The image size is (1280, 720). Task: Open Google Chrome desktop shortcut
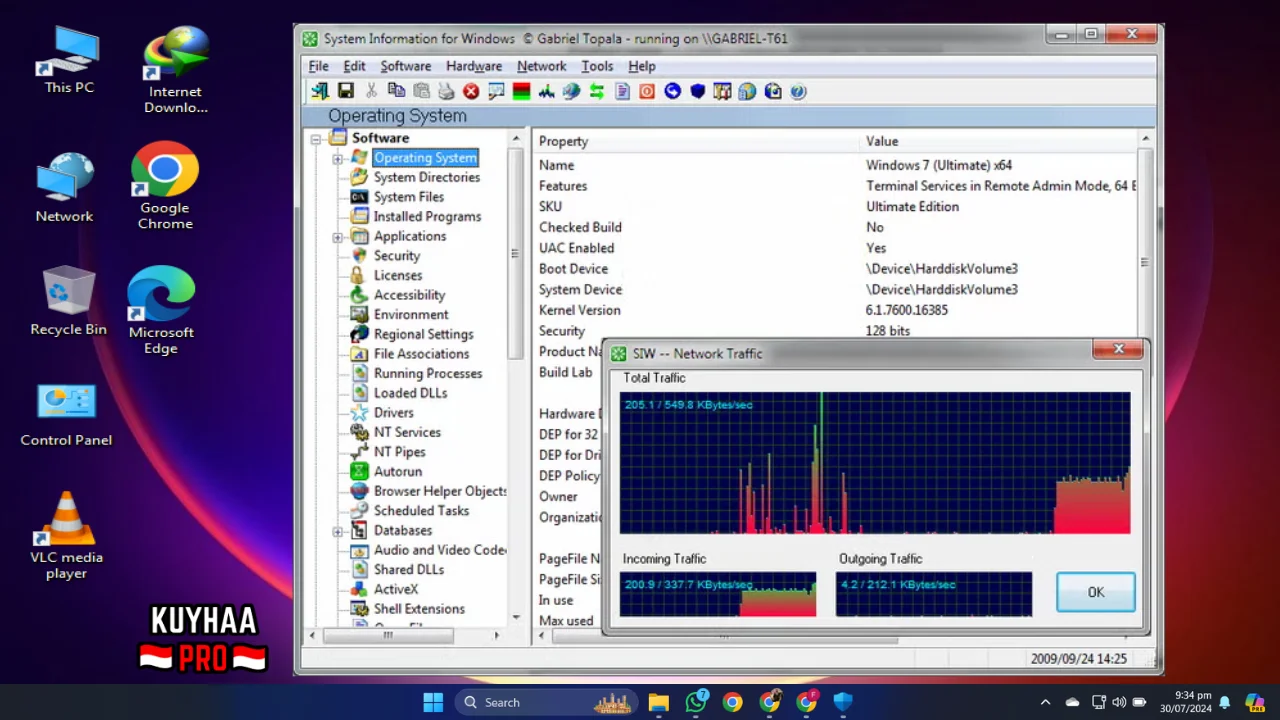[x=165, y=187]
